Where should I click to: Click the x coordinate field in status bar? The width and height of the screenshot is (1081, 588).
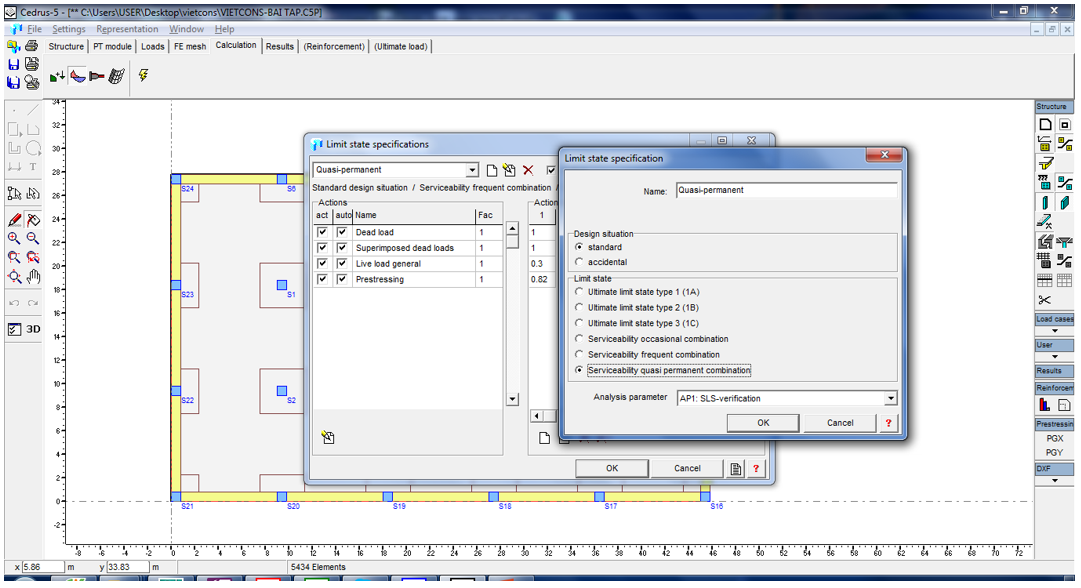43,567
